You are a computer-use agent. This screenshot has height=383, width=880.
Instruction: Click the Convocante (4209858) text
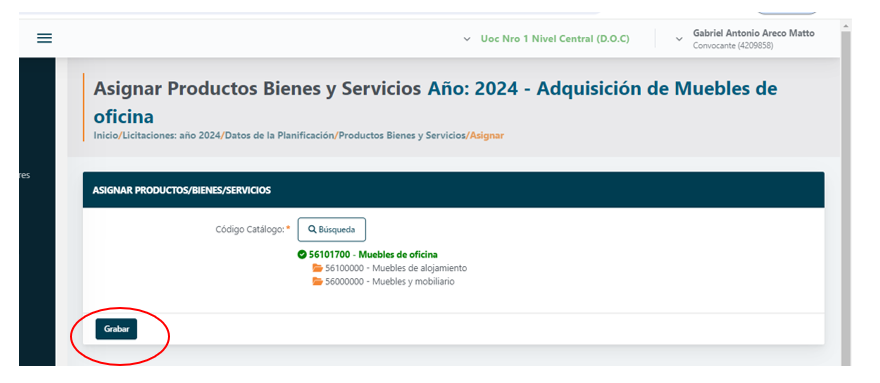pos(733,45)
